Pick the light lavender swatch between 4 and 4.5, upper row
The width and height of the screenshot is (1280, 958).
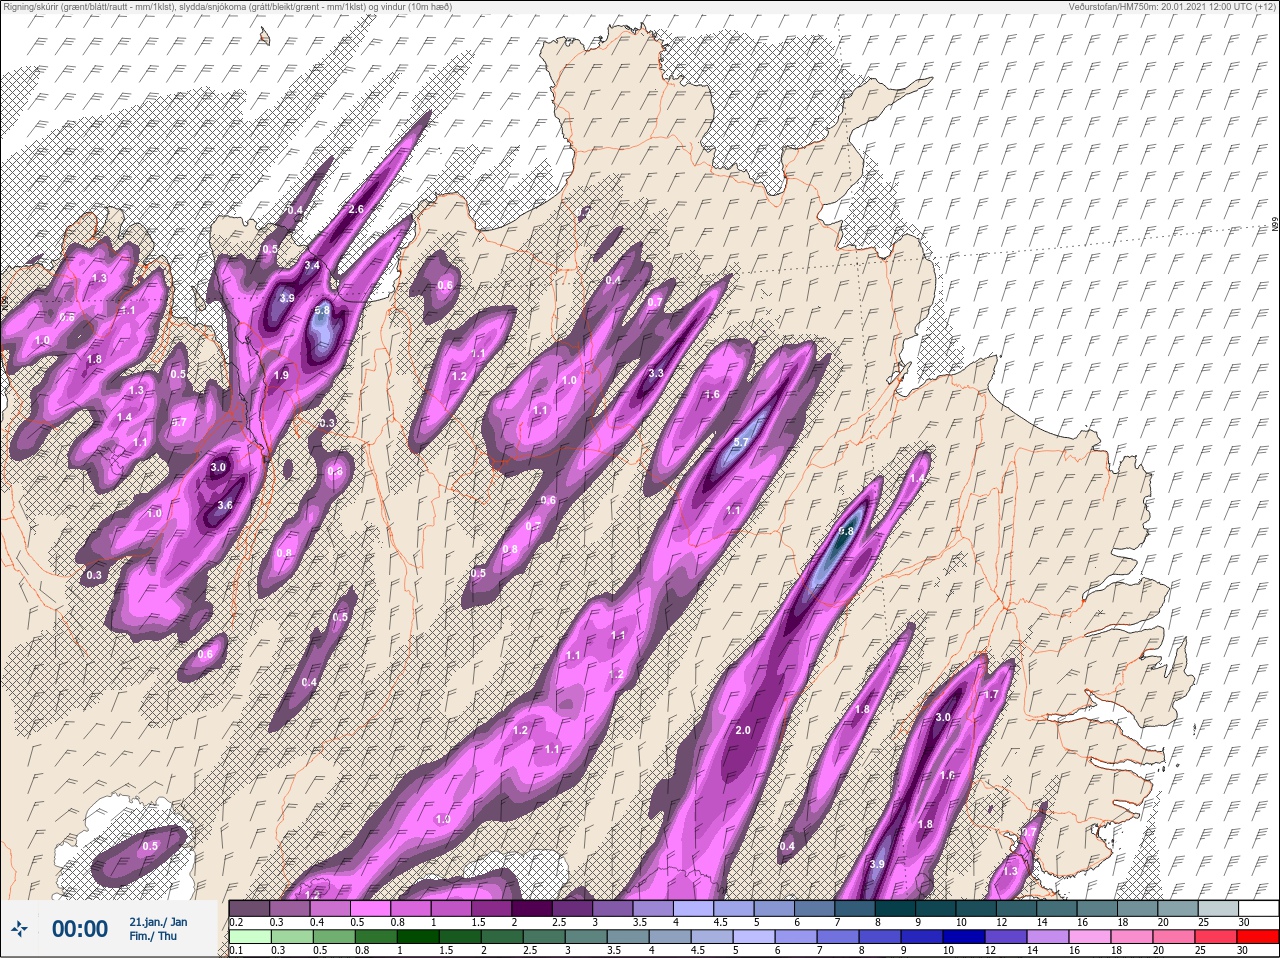[695, 908]
